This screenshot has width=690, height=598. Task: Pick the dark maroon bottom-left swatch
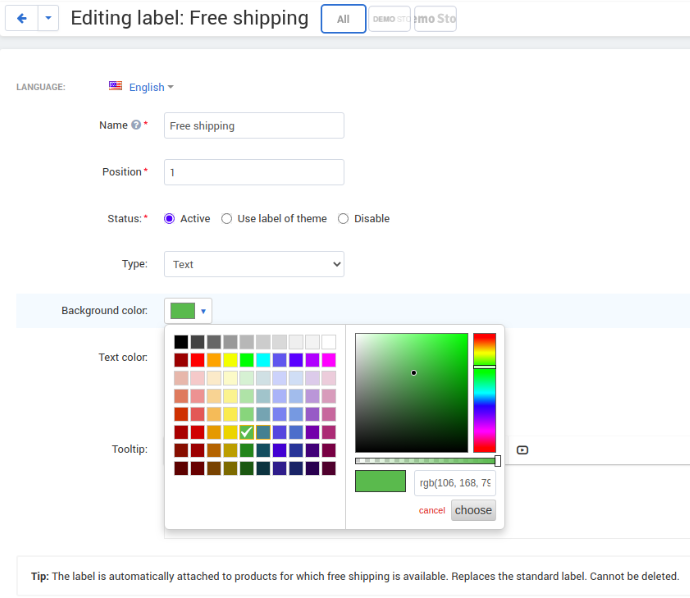pyautogui.click(x=181, y=468)
